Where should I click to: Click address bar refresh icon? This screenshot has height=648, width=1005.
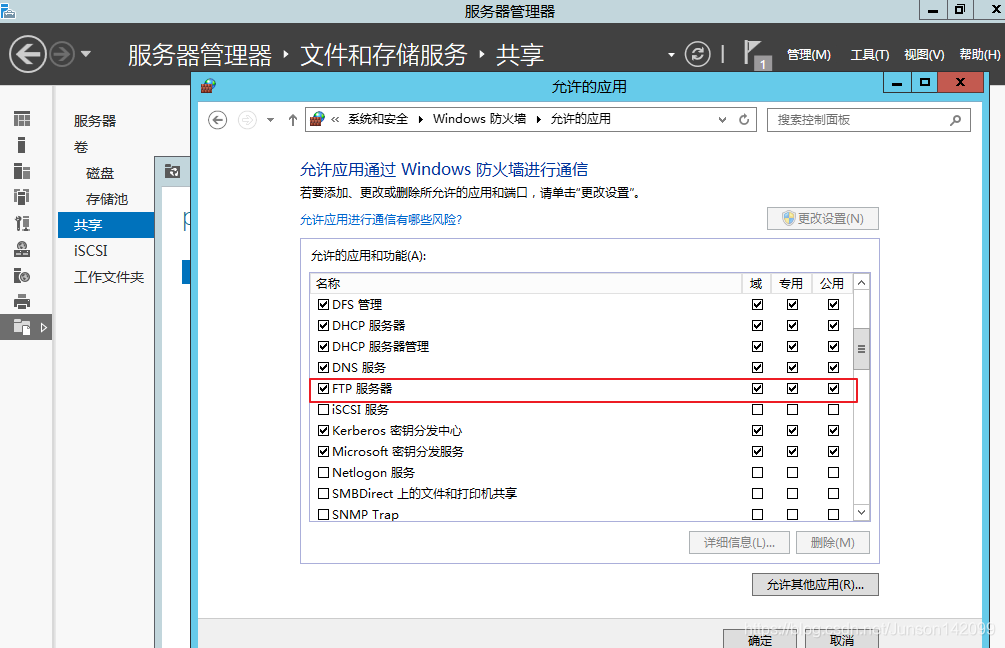tap(744, 120)
